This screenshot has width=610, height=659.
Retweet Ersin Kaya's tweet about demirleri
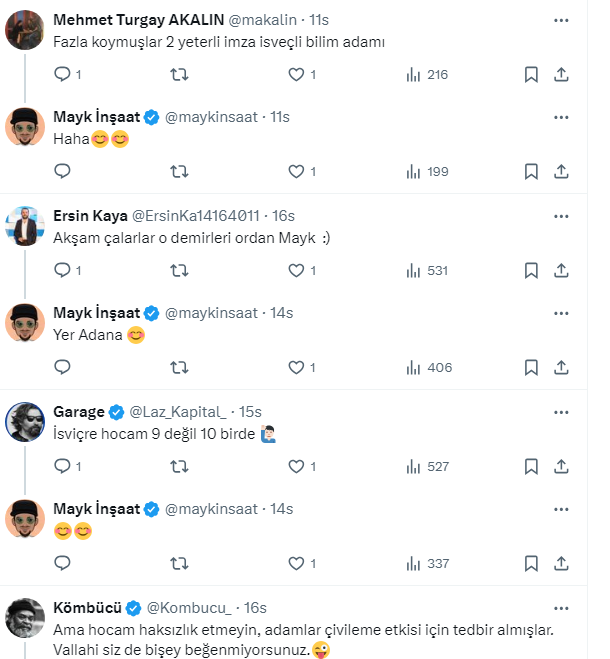click(x=179, y=270)
